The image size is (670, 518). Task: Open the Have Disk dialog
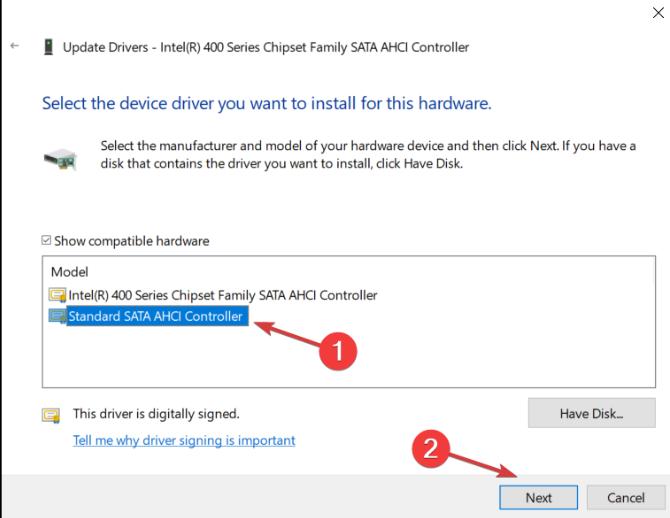pos(591,413)
